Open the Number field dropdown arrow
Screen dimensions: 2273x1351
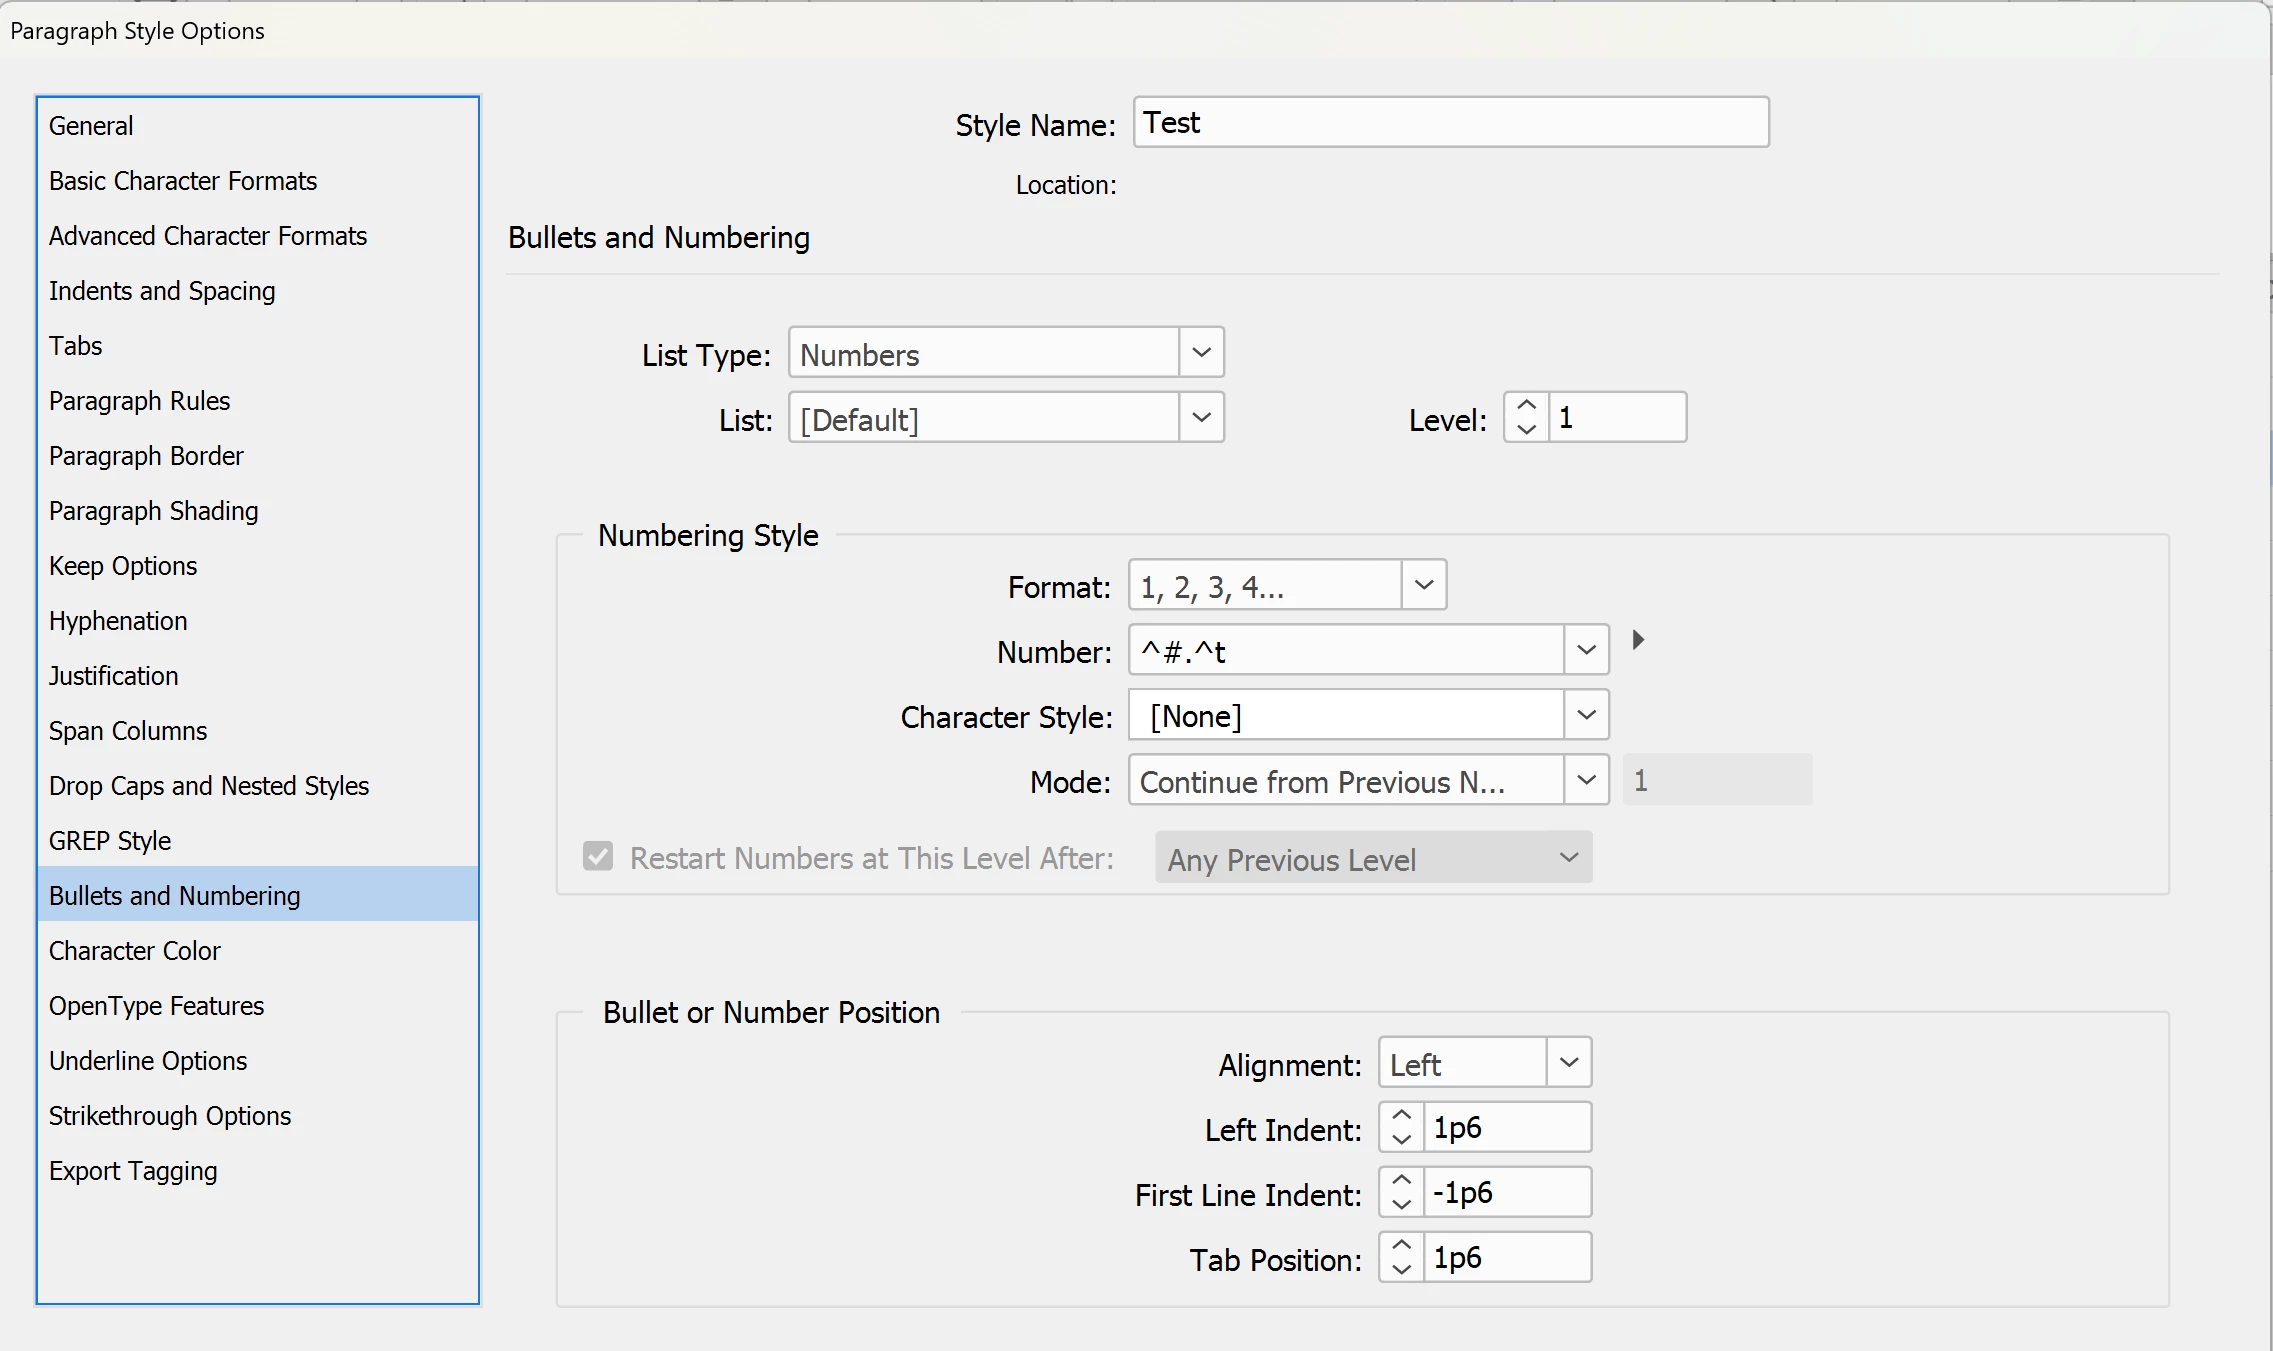pyautogui.click(x=1586, y=650)
